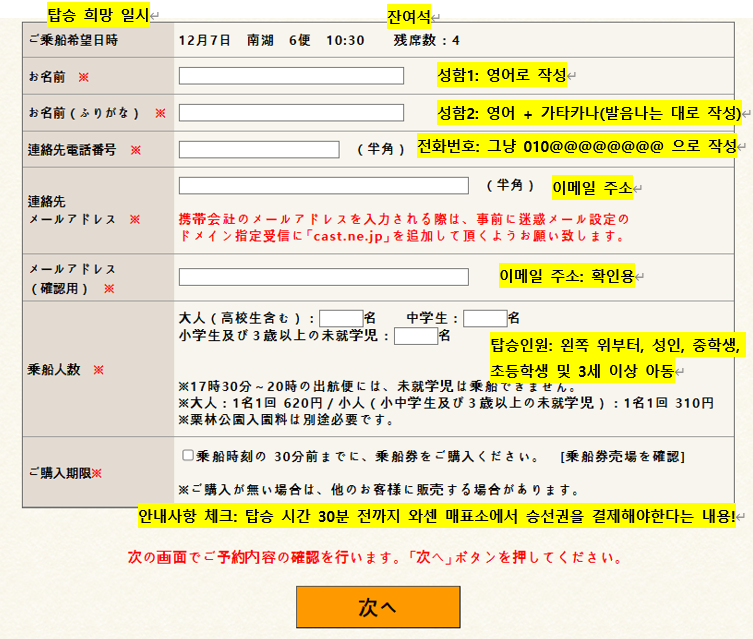This screenshot has width=753, height=639.
Task: Click the red 次の画面でご予約内容の確認 instruction
Action: pos(375,557)
